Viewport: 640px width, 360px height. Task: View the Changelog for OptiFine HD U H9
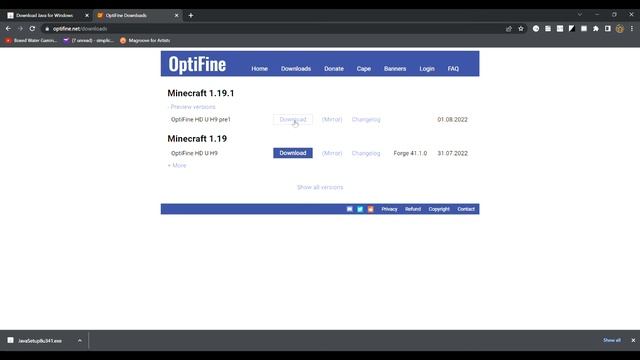[x=366, y=153]
